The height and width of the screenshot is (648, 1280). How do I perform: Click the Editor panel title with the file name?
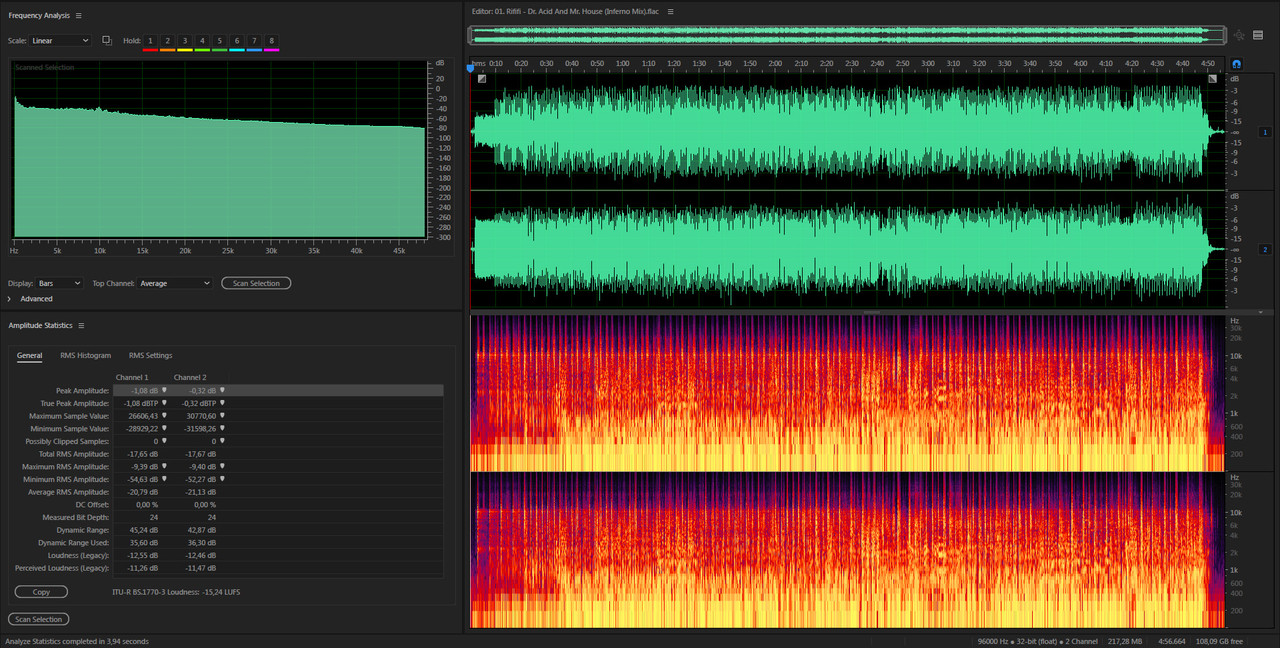pos(565,11)
